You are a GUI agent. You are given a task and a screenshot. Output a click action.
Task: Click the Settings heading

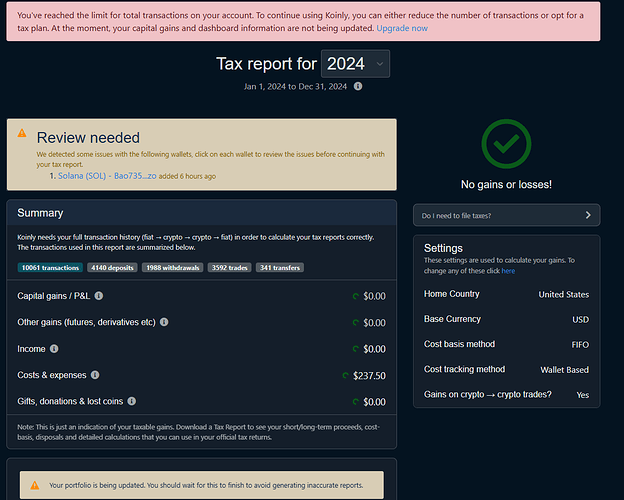[443, 248]
